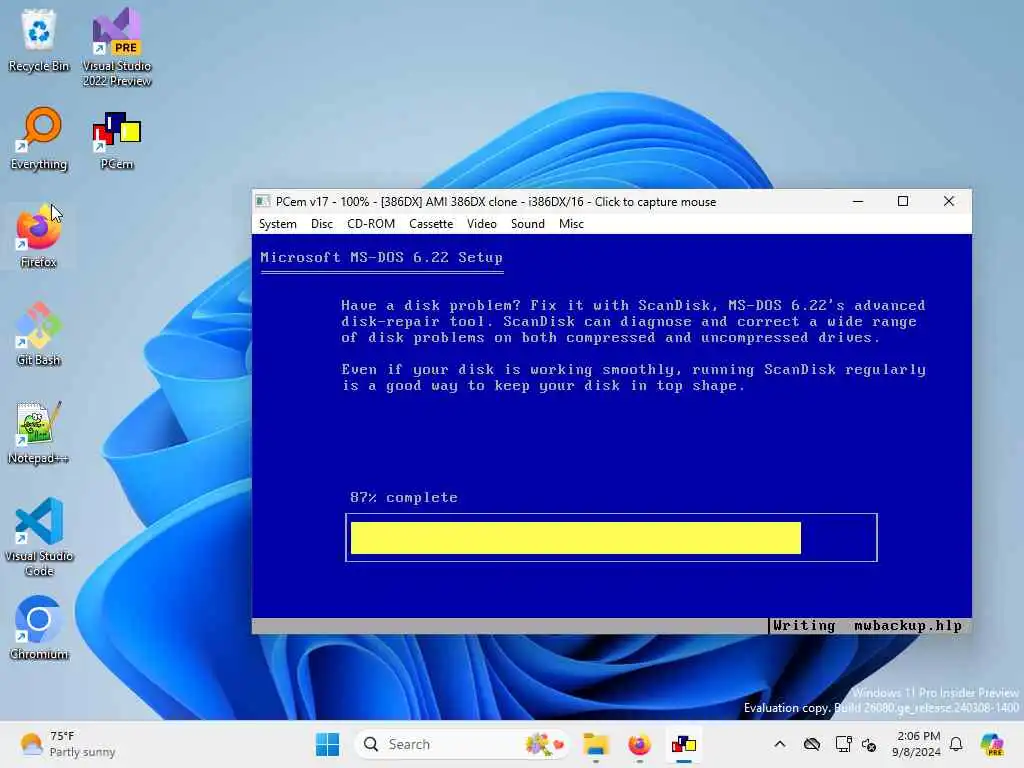Open Visual Studio 2022 Preview shortcut

tap(116, 46)
